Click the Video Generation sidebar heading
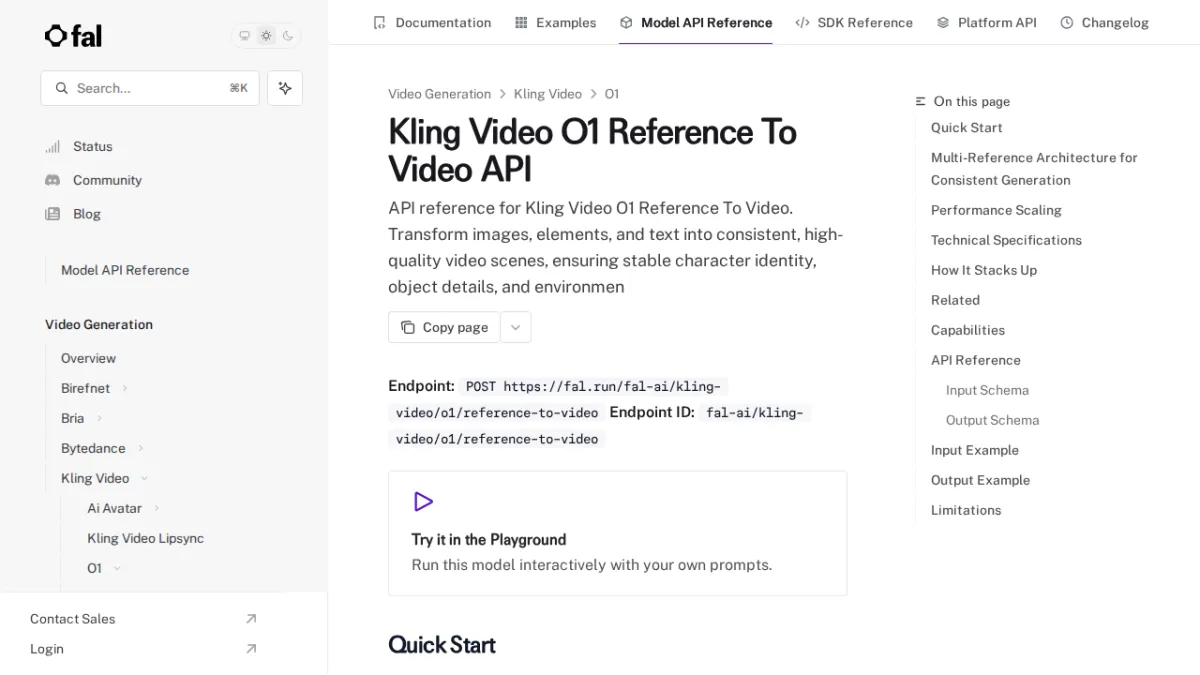 click(x=99, y=324)
